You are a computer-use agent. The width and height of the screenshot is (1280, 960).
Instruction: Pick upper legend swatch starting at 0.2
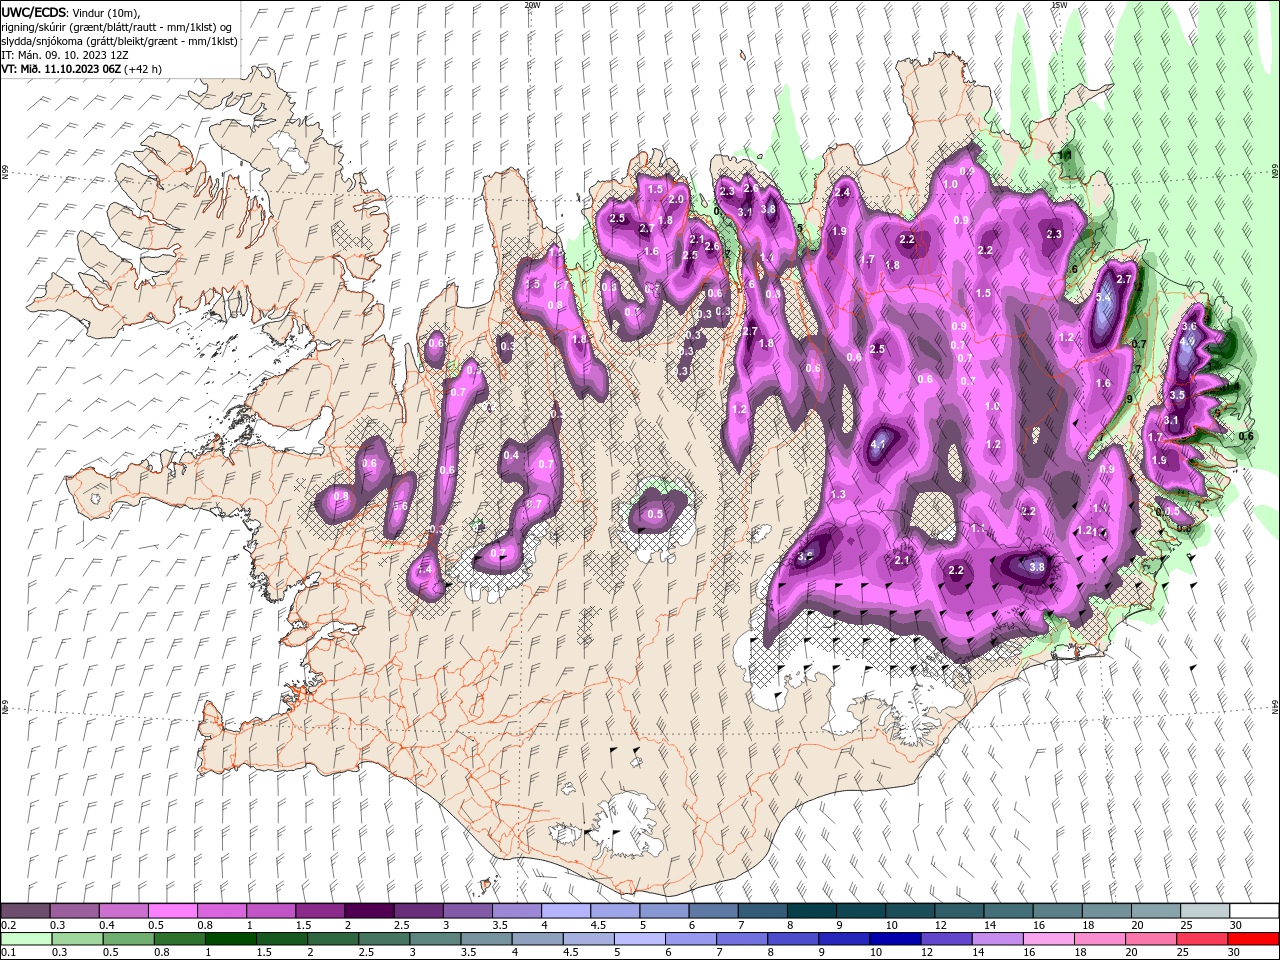[25, 911]
